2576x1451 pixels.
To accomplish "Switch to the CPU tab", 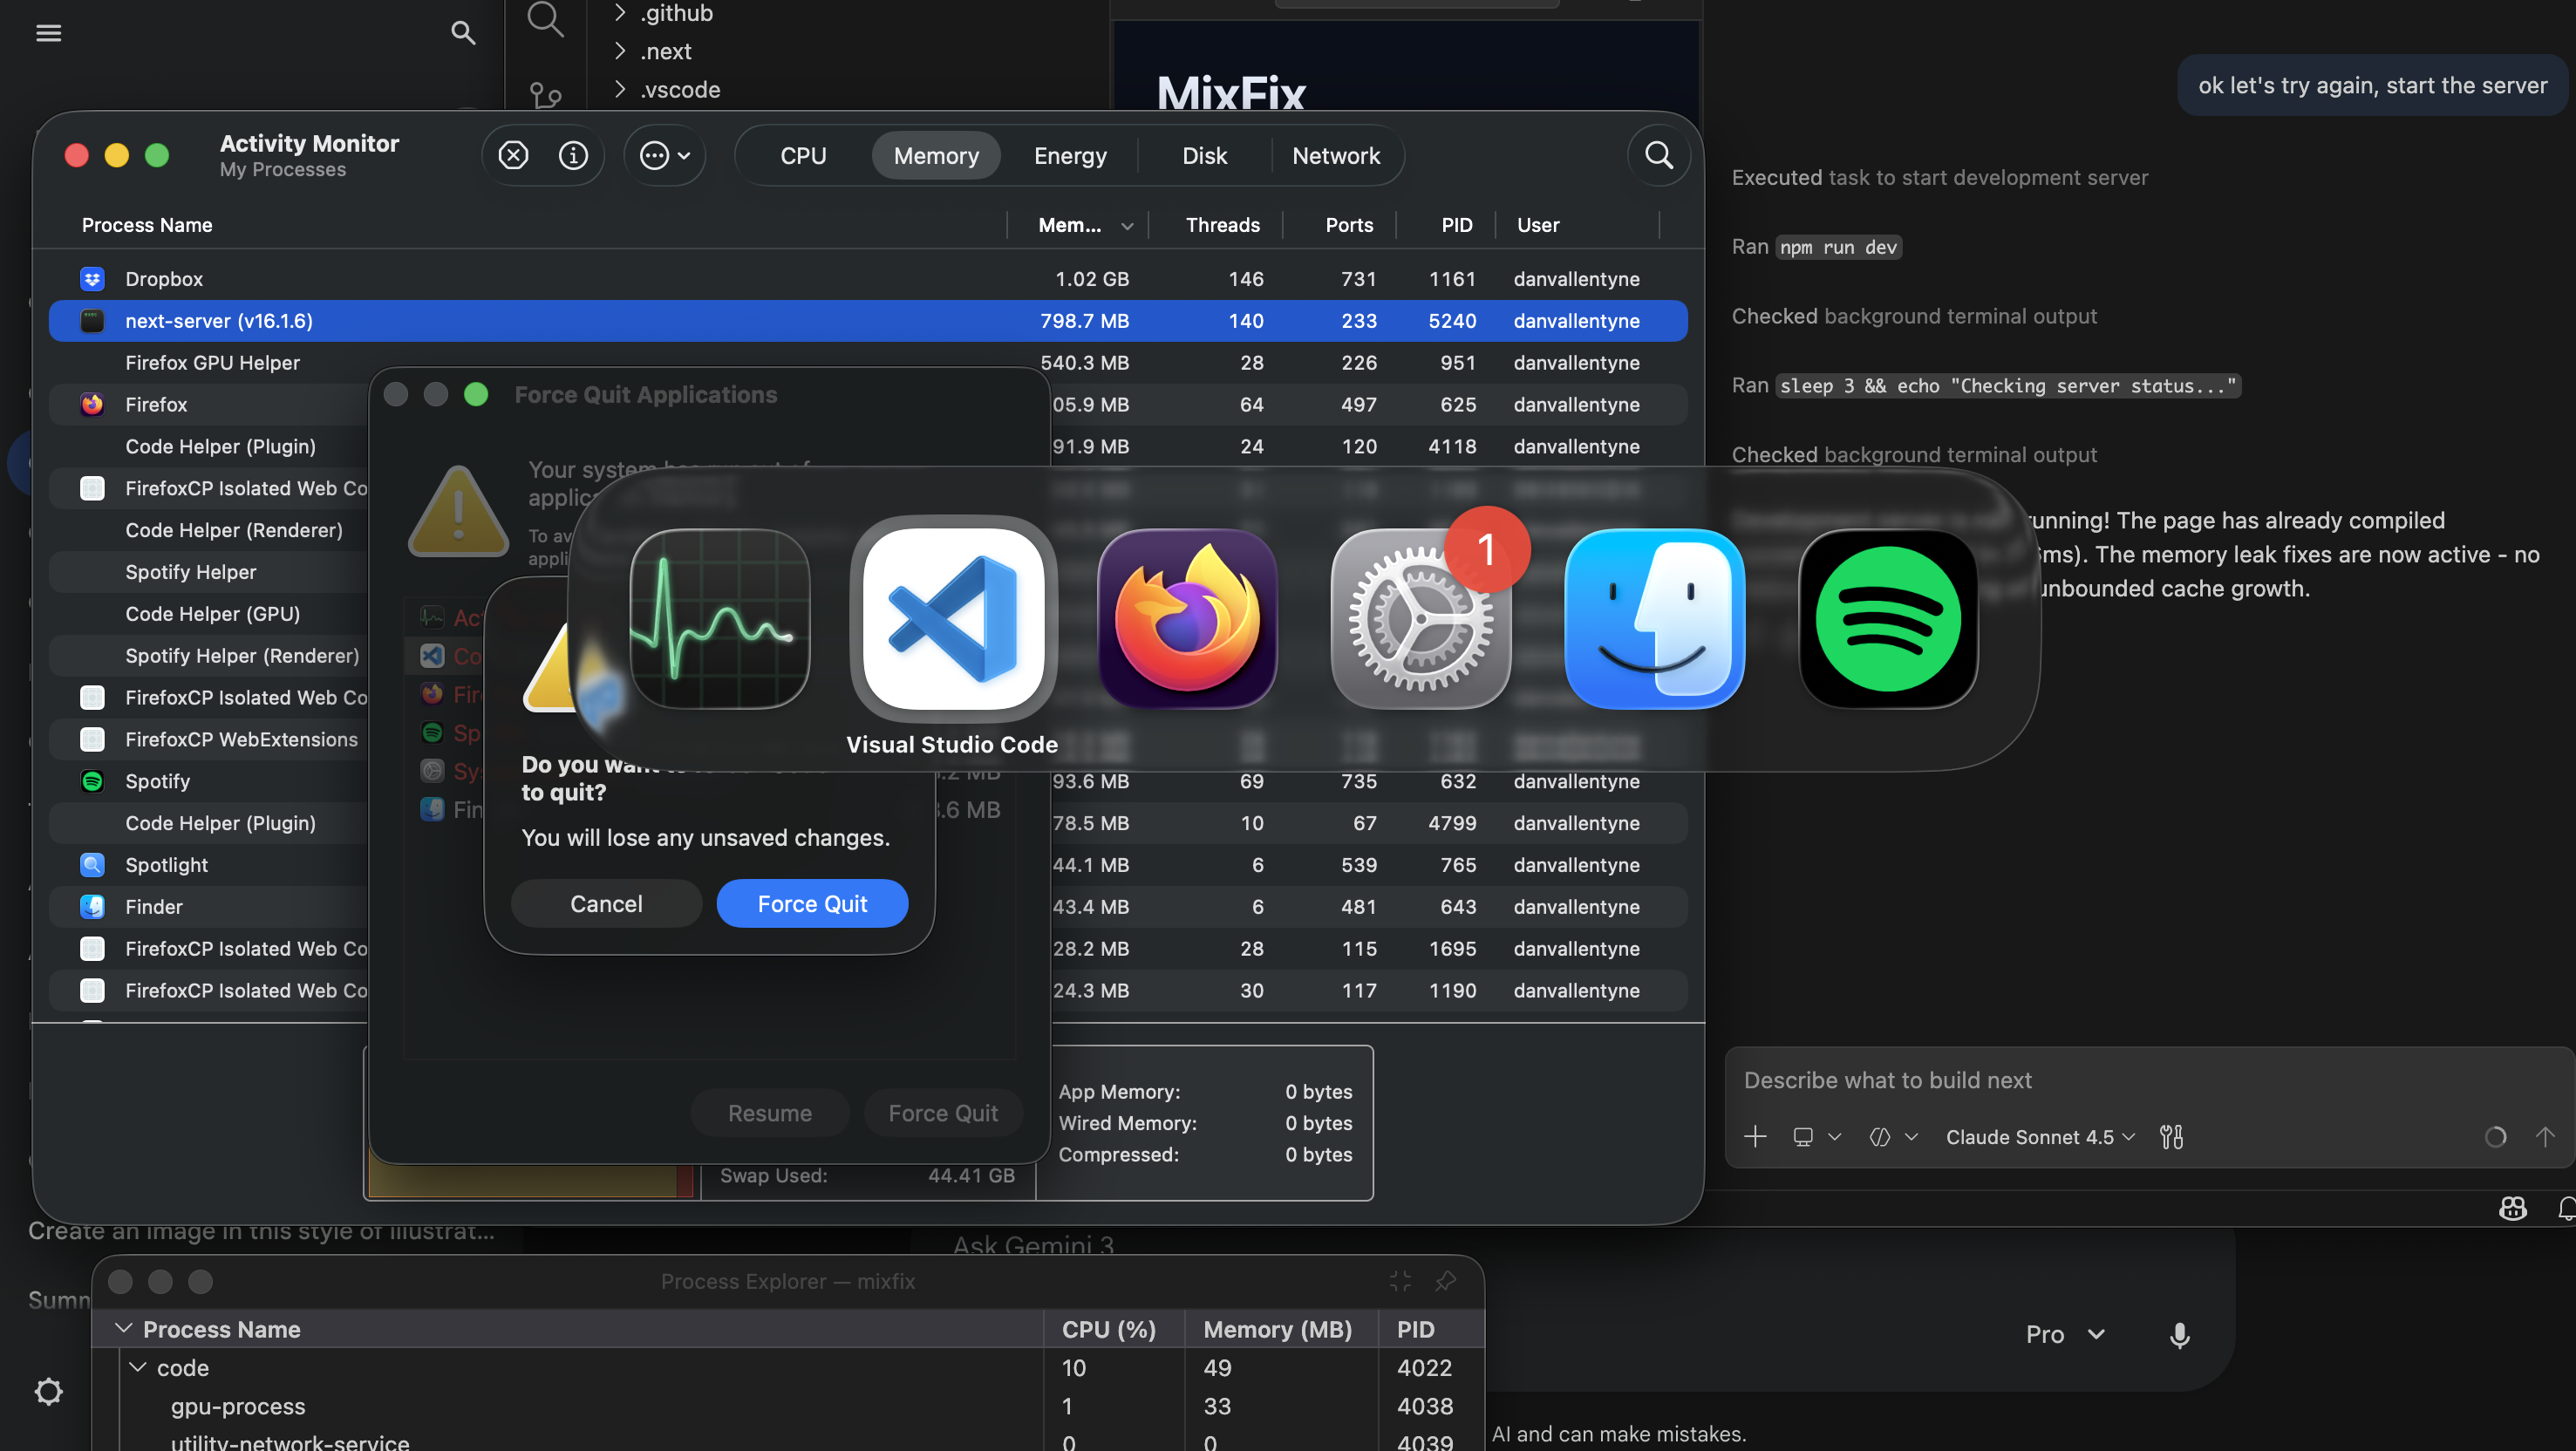I will pyautogui.click(x=802, y=155).
